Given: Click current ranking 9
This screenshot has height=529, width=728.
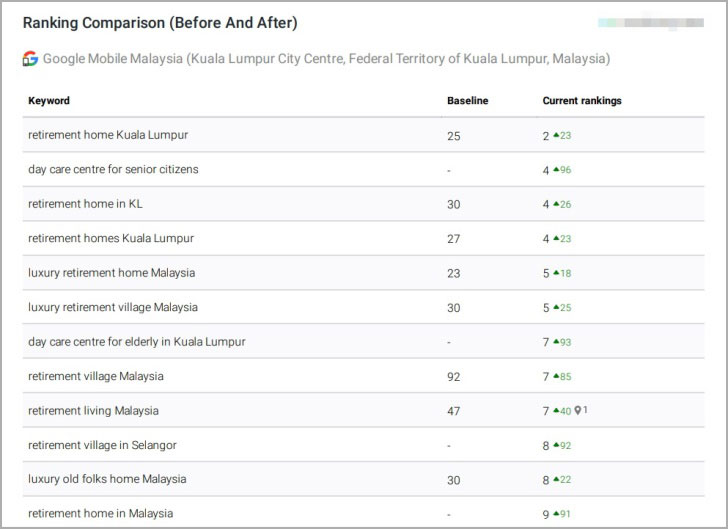Looking at the screenshot, I should pyautogui.click(x=546, y=515).
